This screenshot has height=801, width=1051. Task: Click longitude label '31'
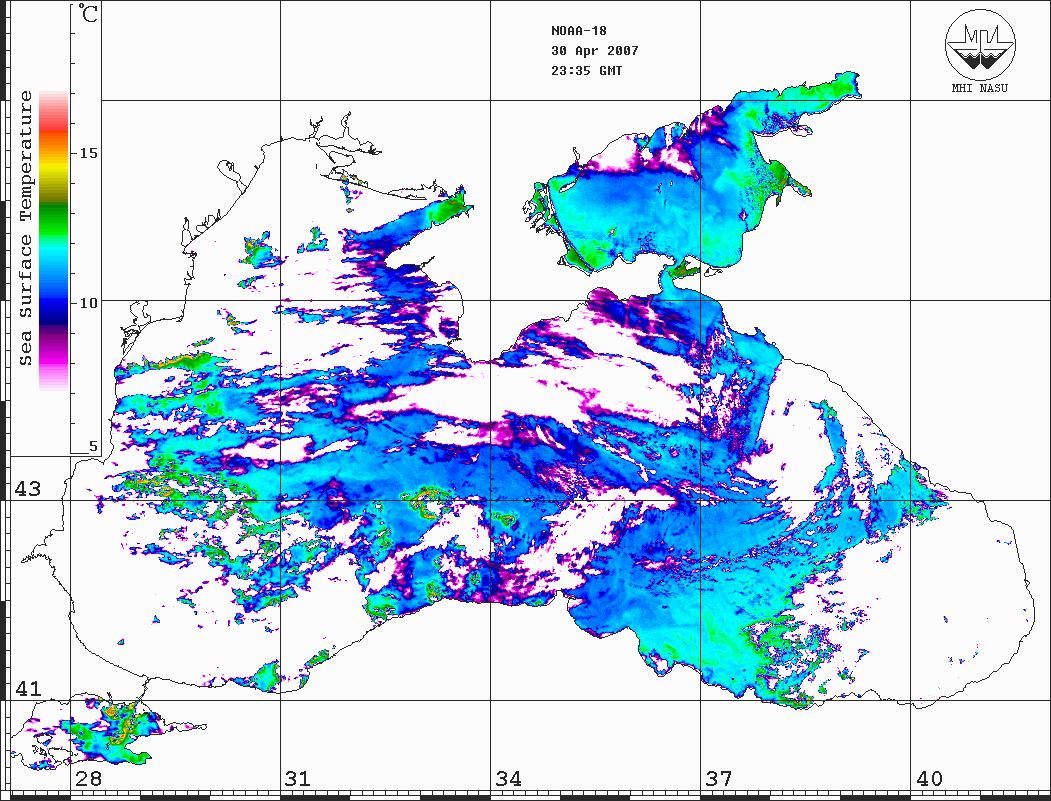coord(298,779)
